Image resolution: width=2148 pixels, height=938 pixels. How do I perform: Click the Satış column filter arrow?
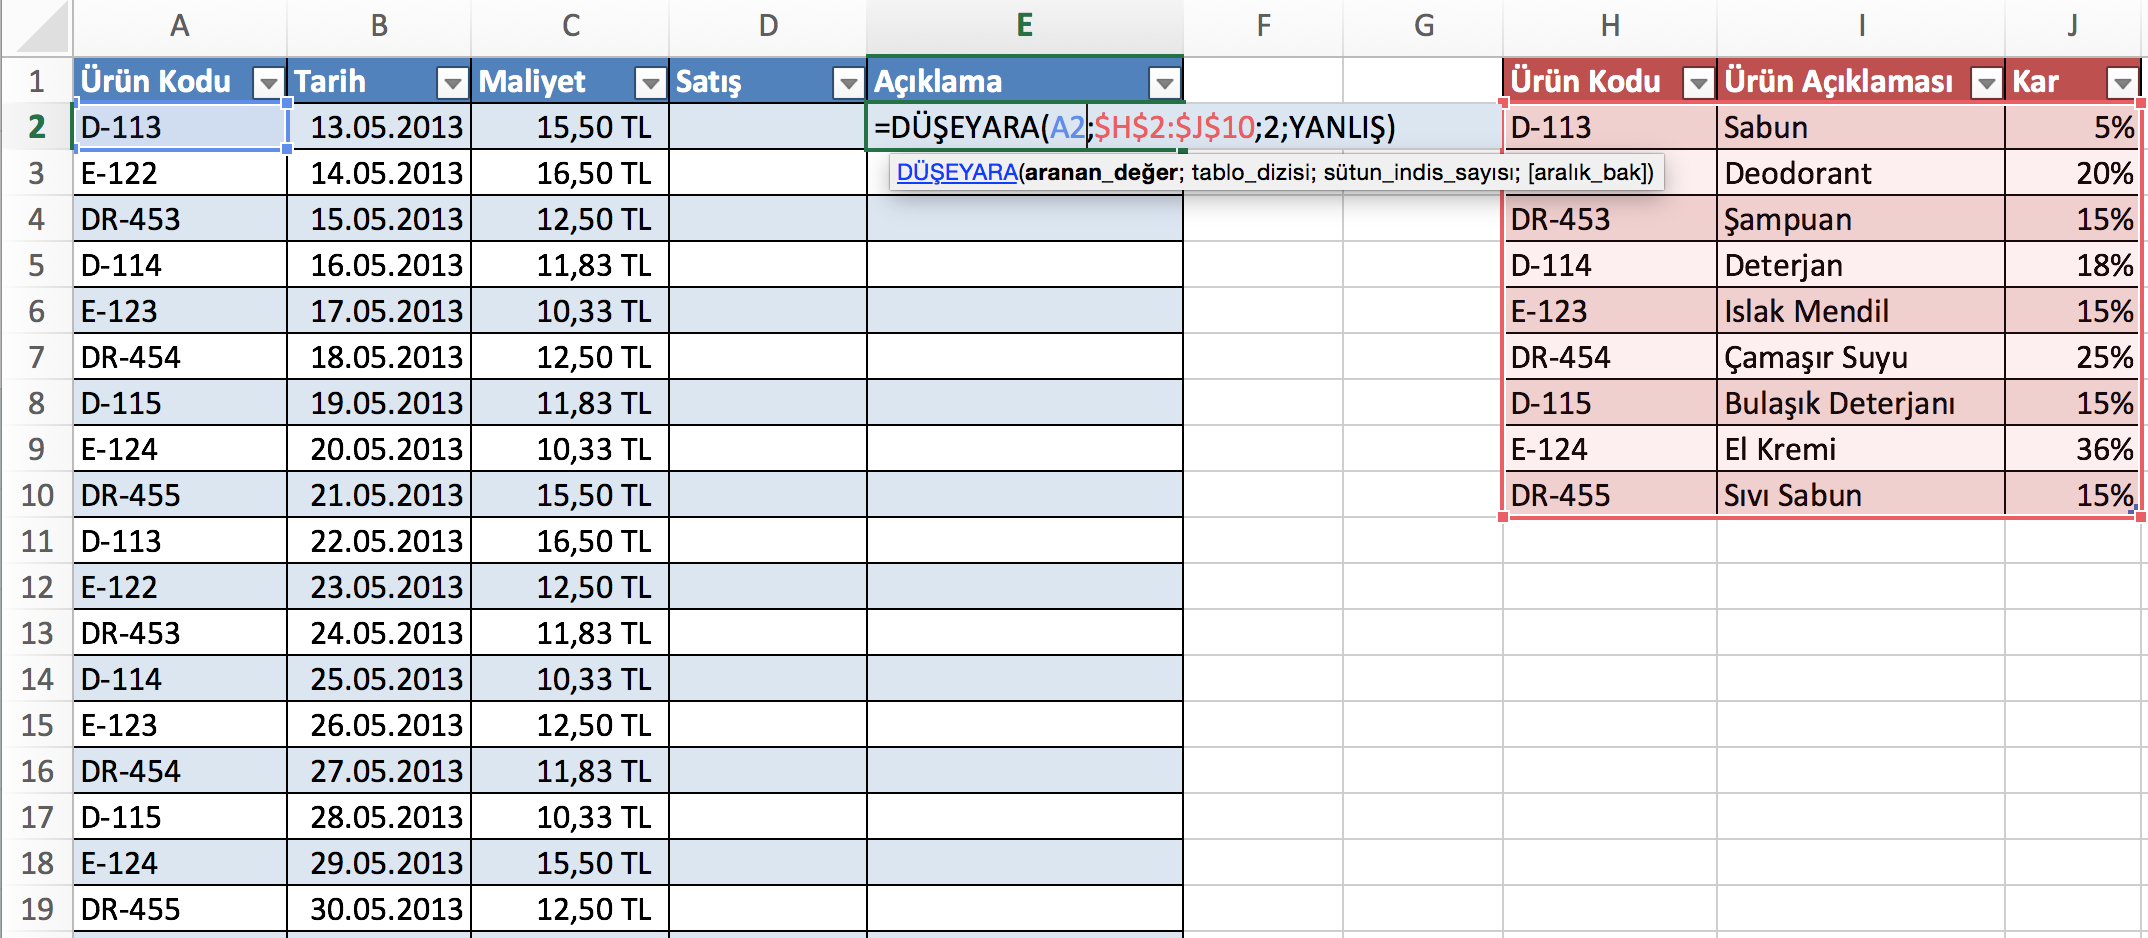[848, 83]
